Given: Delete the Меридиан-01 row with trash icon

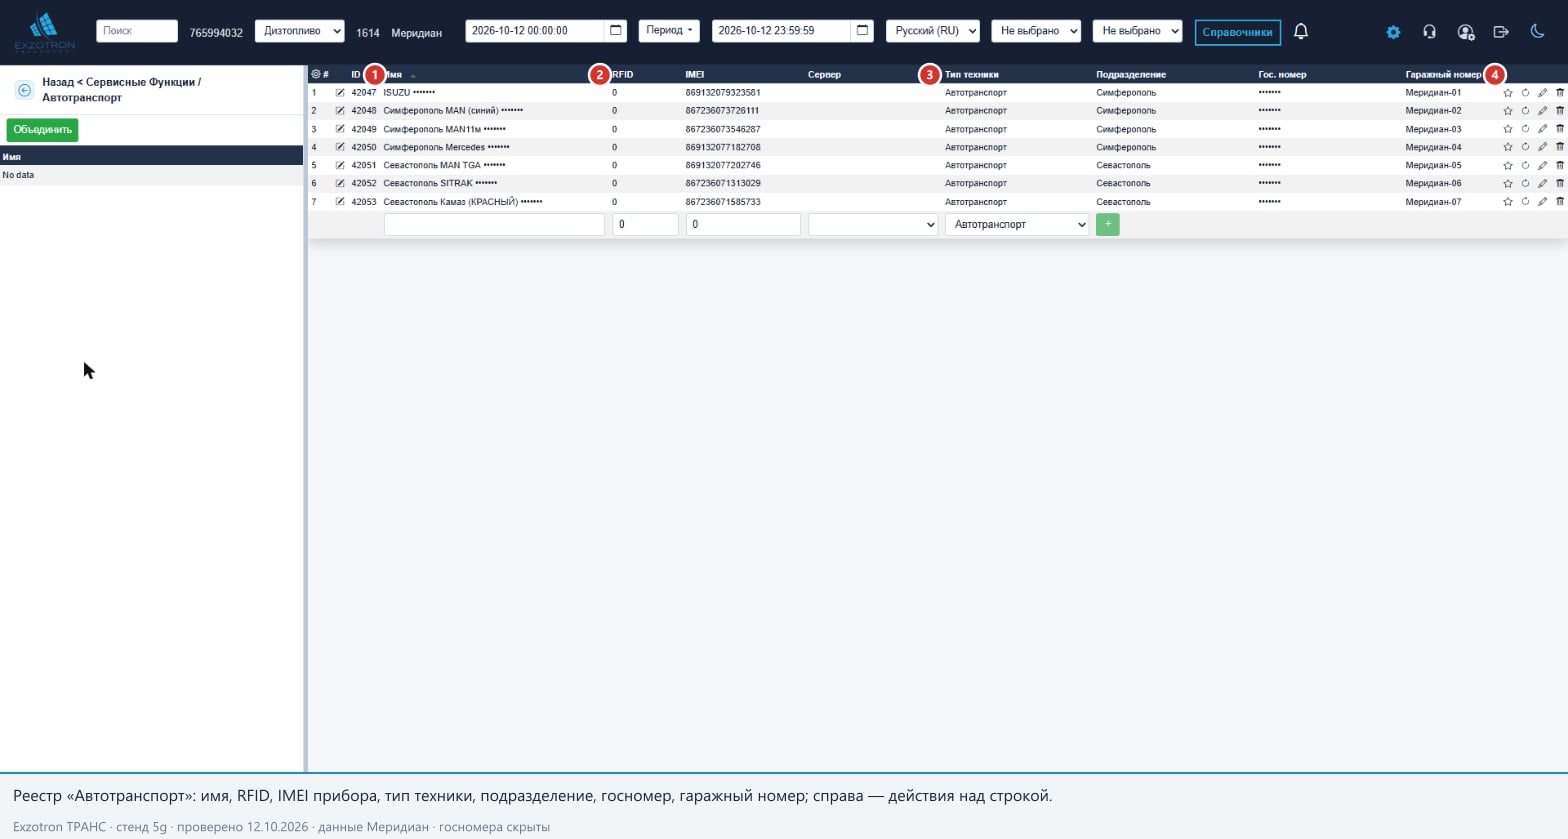Looking at the screenshot, I should coord(1560,93).
